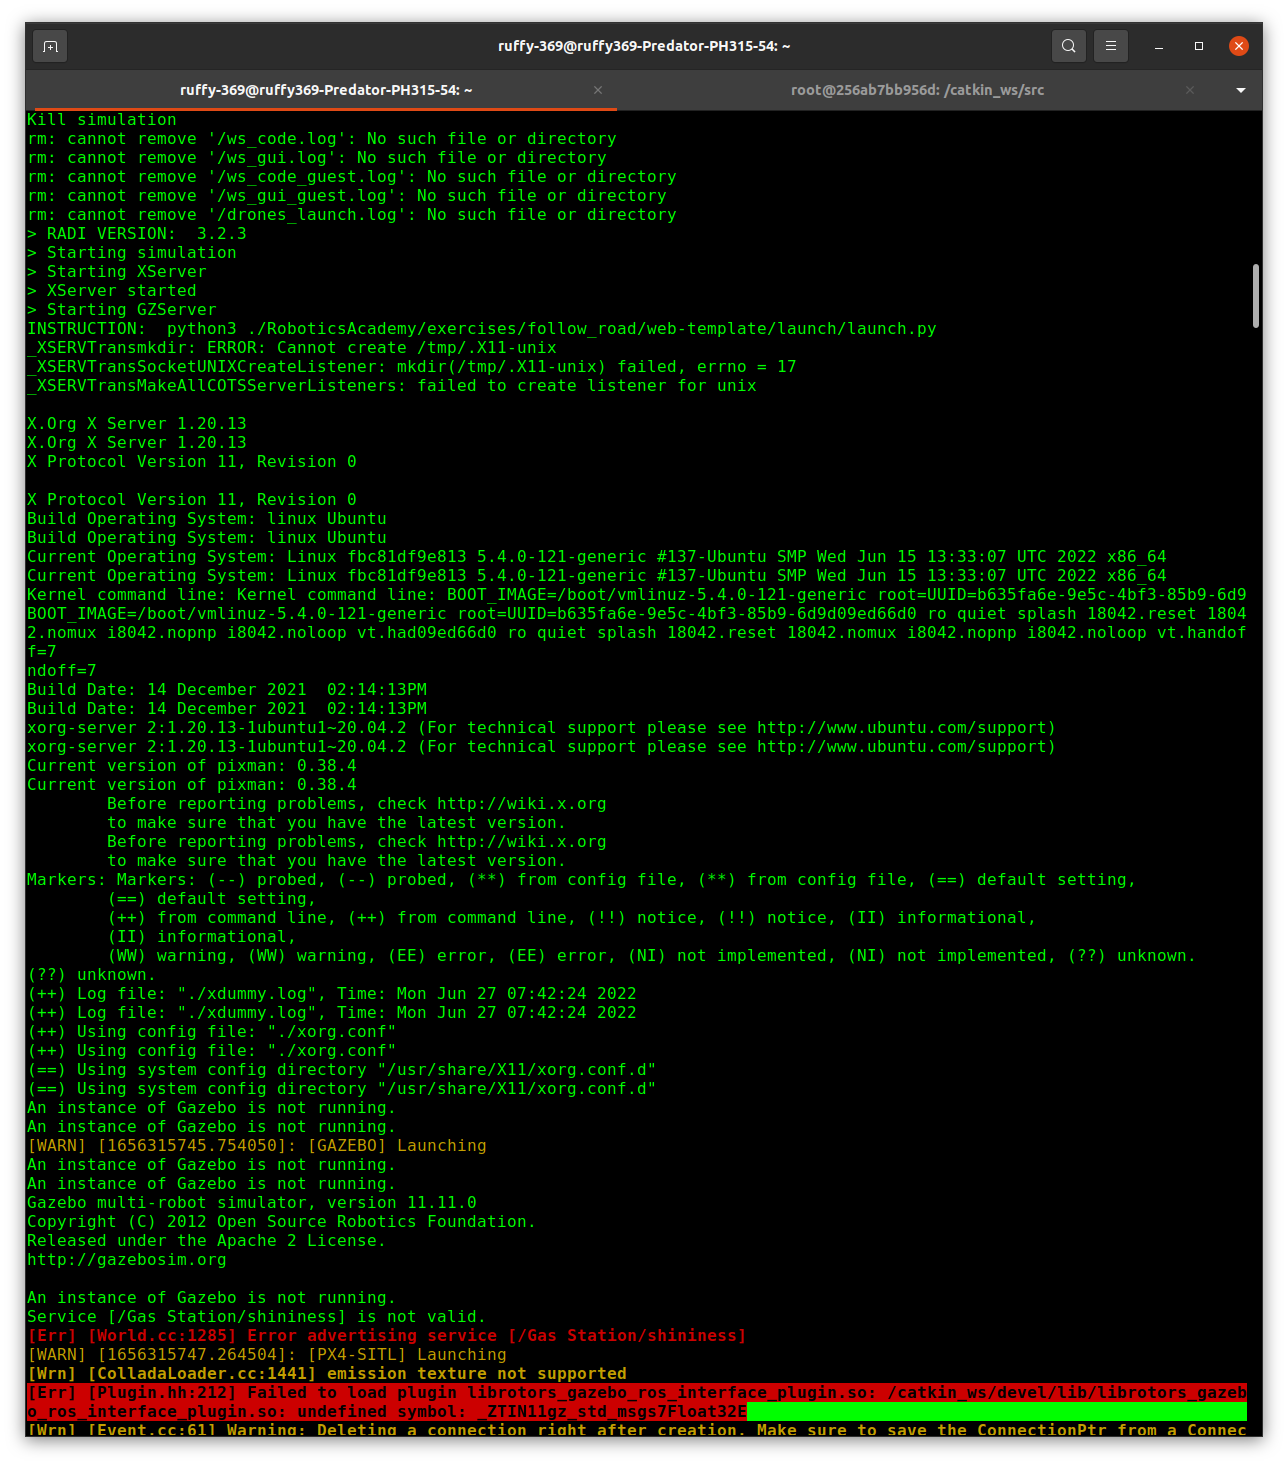The height and width of the screenshot is (1465, 1288).
Task: Click the 'Service [/Gas Station/shininess]' line
Action: coord(257,1317)
